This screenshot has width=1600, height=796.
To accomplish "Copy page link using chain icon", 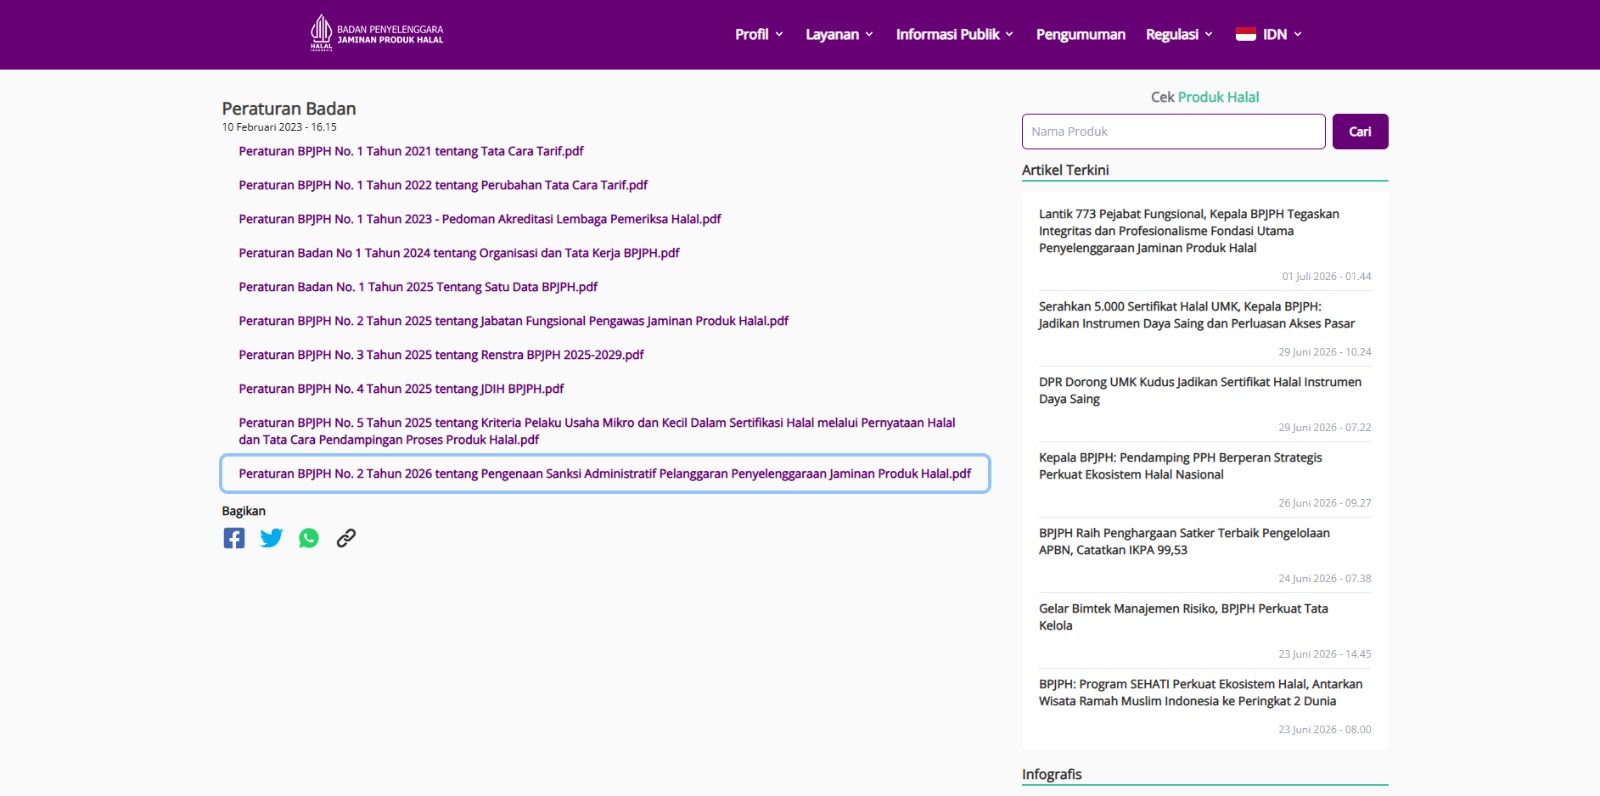I will point(346,538).
